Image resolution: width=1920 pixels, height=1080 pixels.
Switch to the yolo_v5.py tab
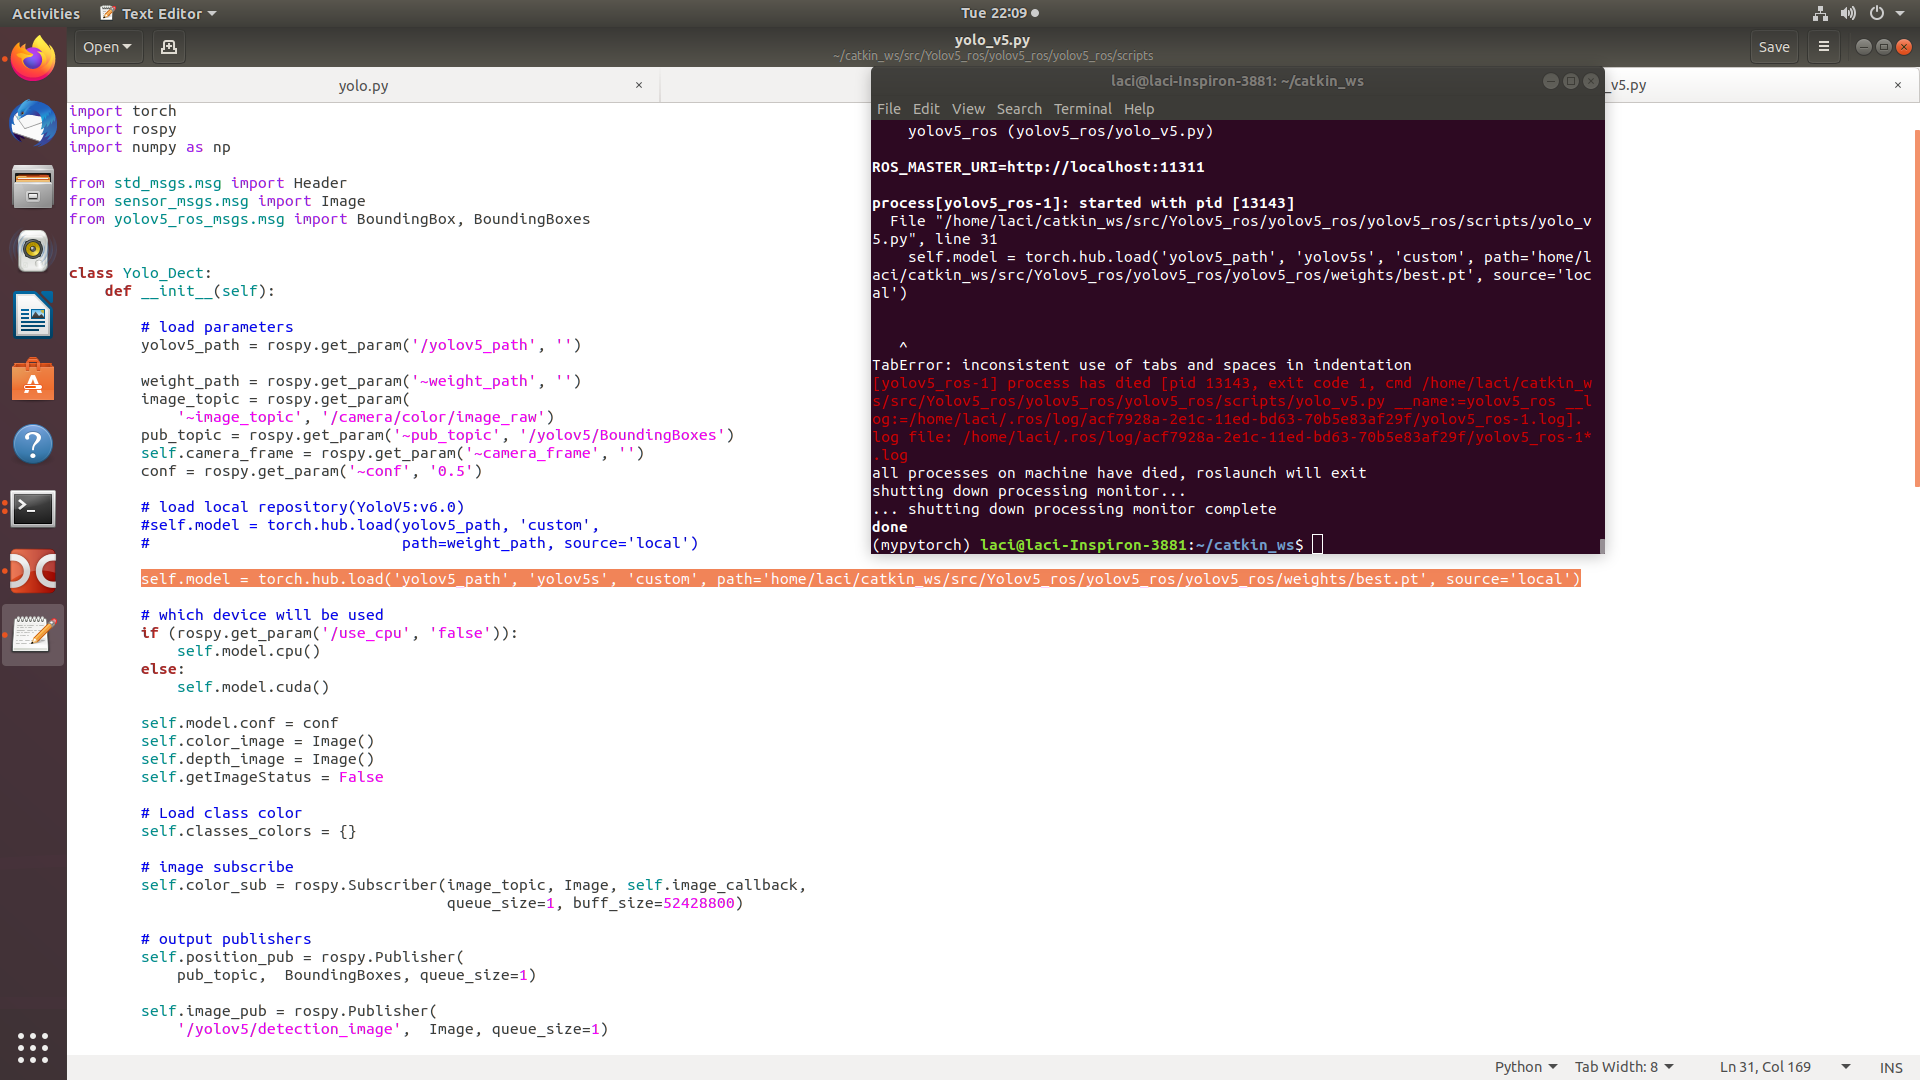(x=1627, y=85)
